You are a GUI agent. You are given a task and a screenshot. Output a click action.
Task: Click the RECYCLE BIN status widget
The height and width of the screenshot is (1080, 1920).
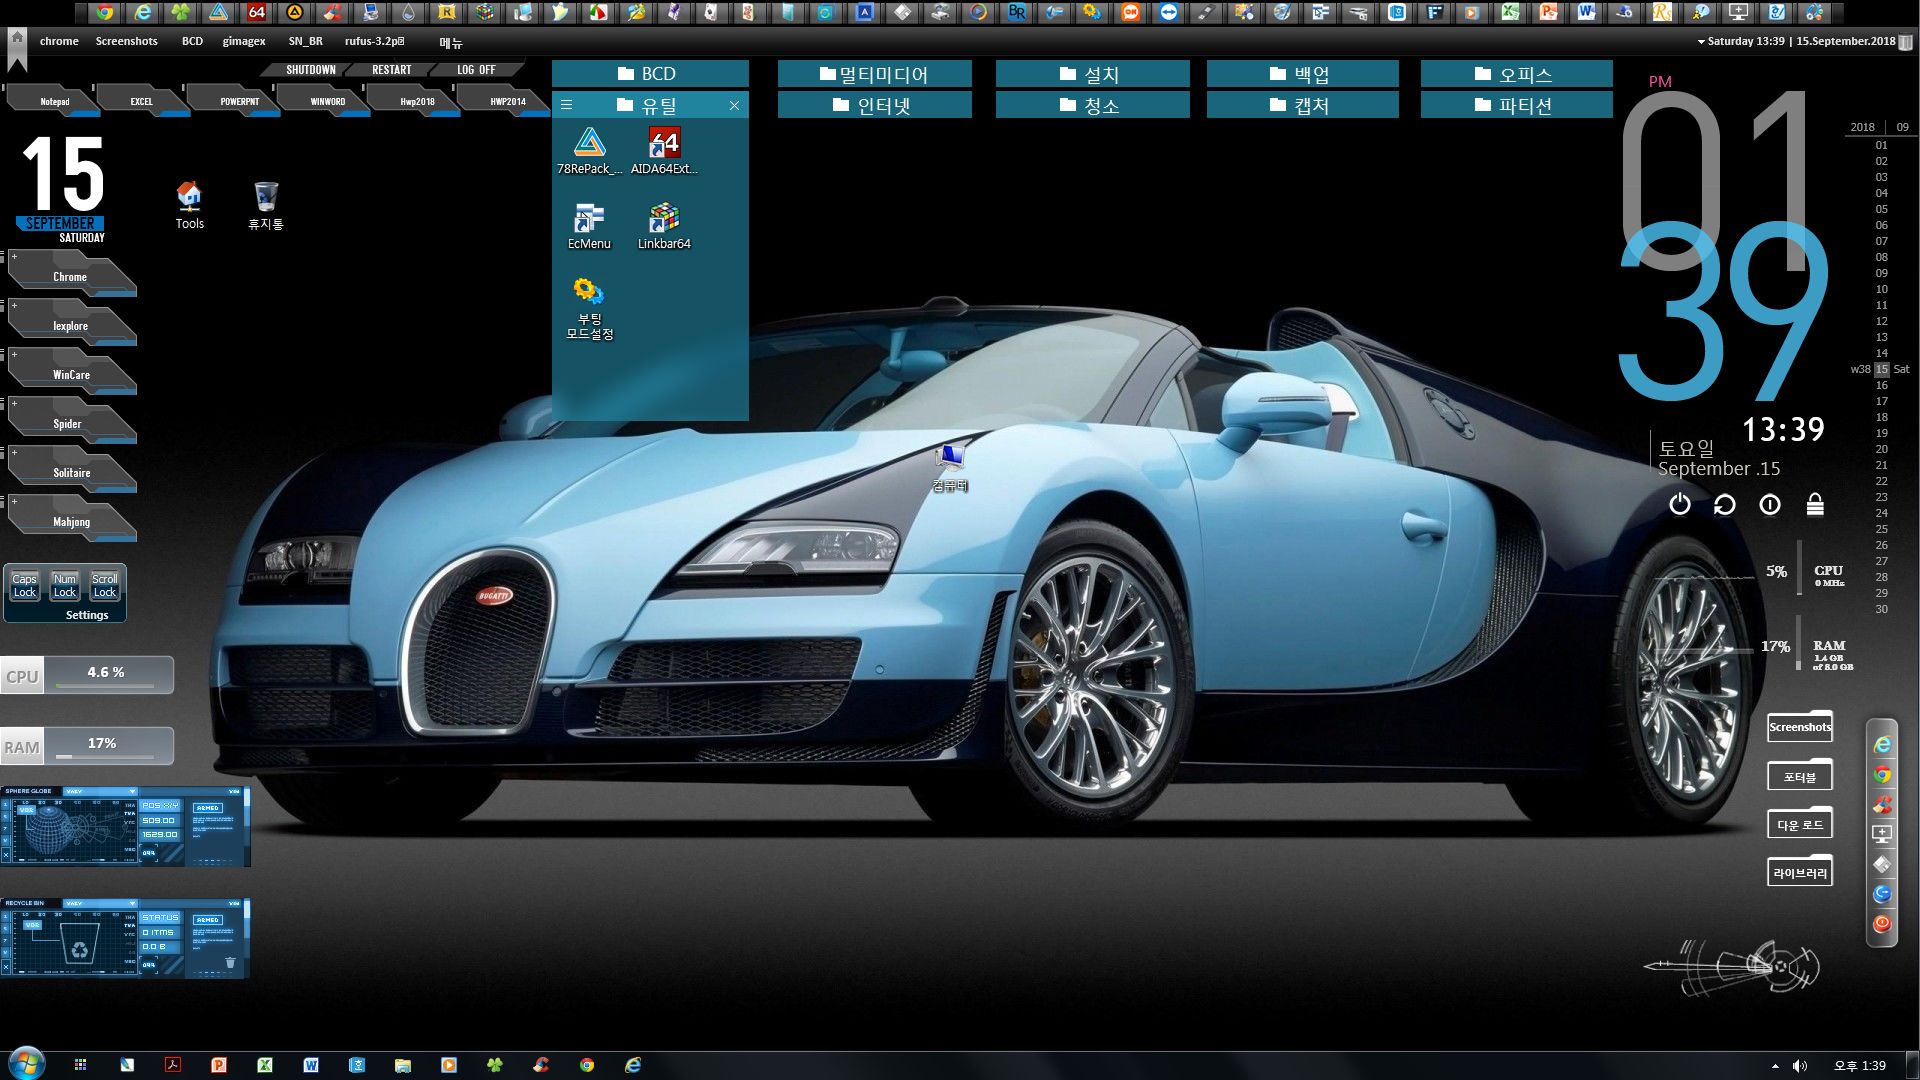pos(124,938)
